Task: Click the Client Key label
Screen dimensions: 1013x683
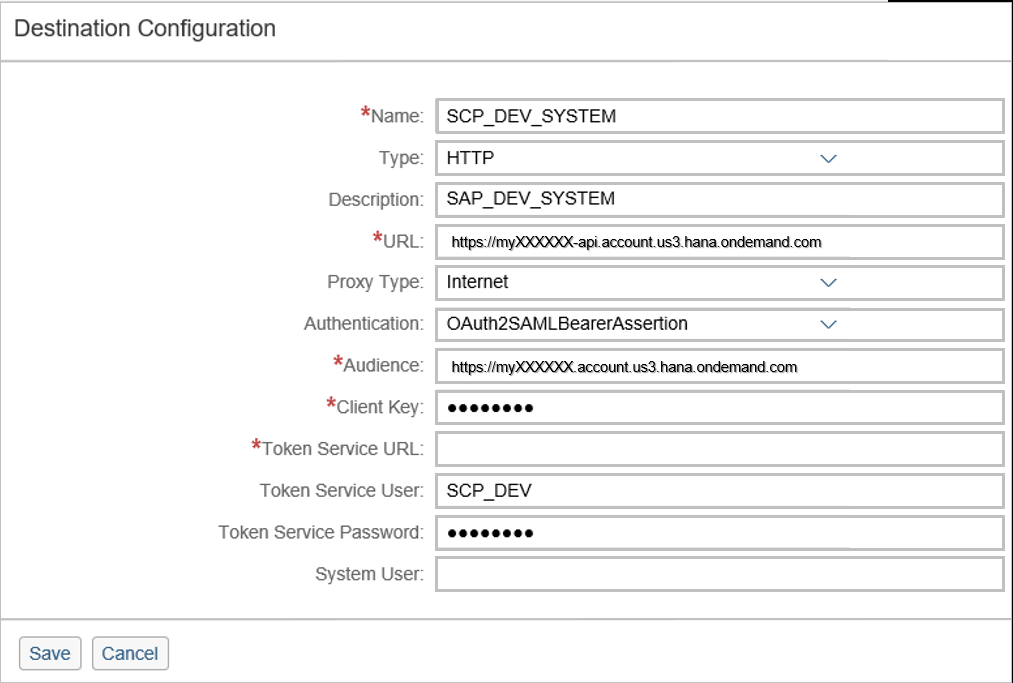Action: (x=380, y=406)
